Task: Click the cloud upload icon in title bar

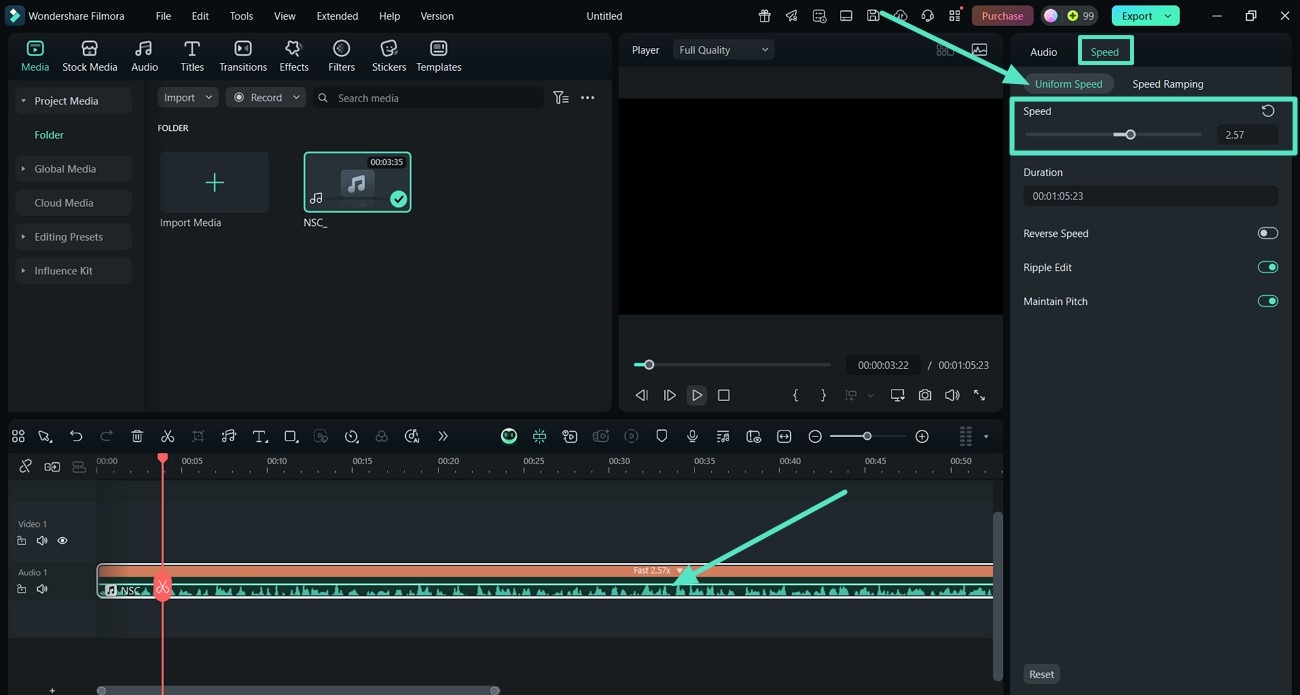Action: pos(900,16)
